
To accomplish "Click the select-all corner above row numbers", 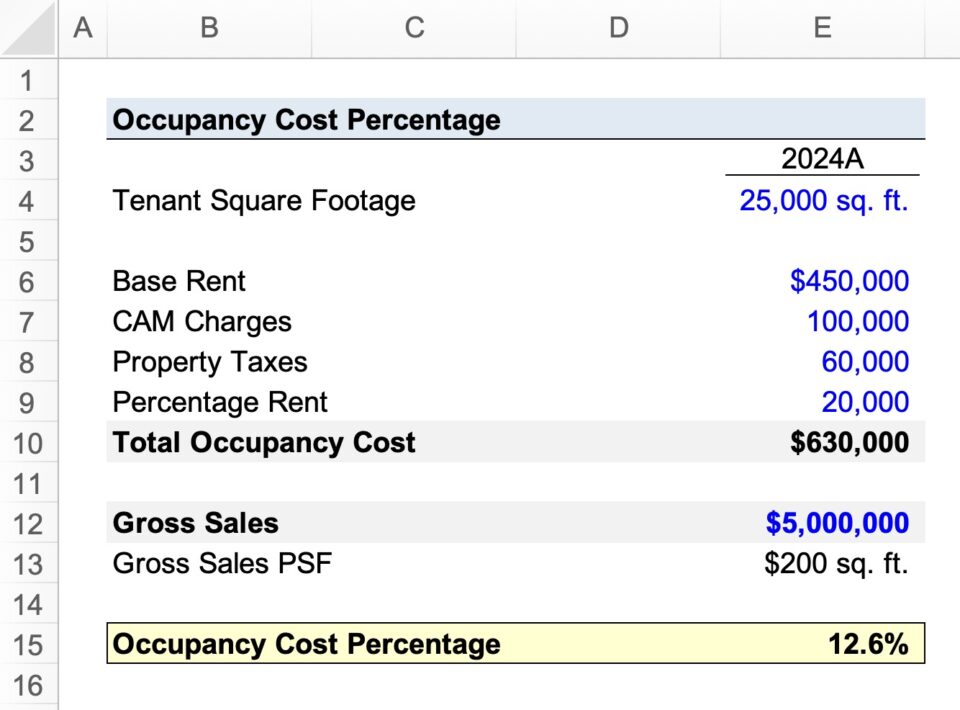I will pyautogui.click(x=27, y=28).
